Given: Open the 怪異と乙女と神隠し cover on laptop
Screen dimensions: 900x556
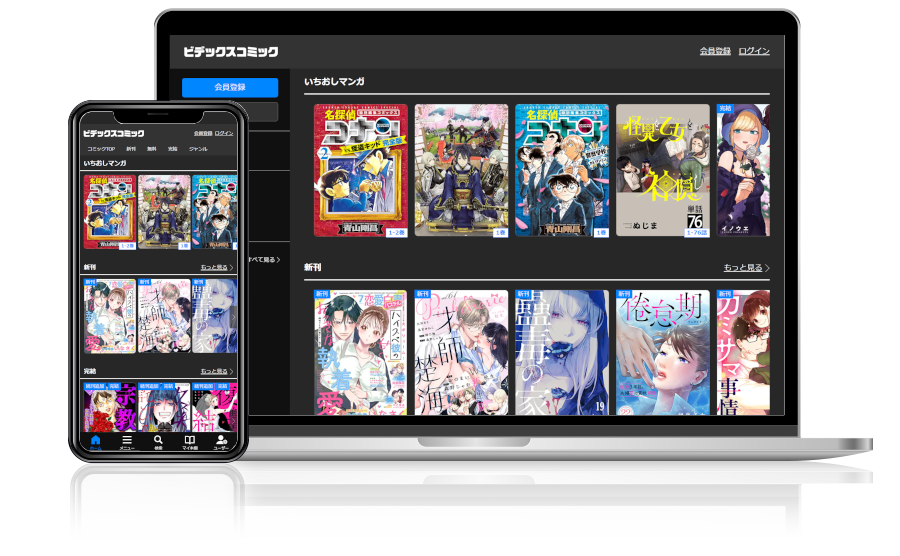Looking at the screenshot, I should point(663,170).
